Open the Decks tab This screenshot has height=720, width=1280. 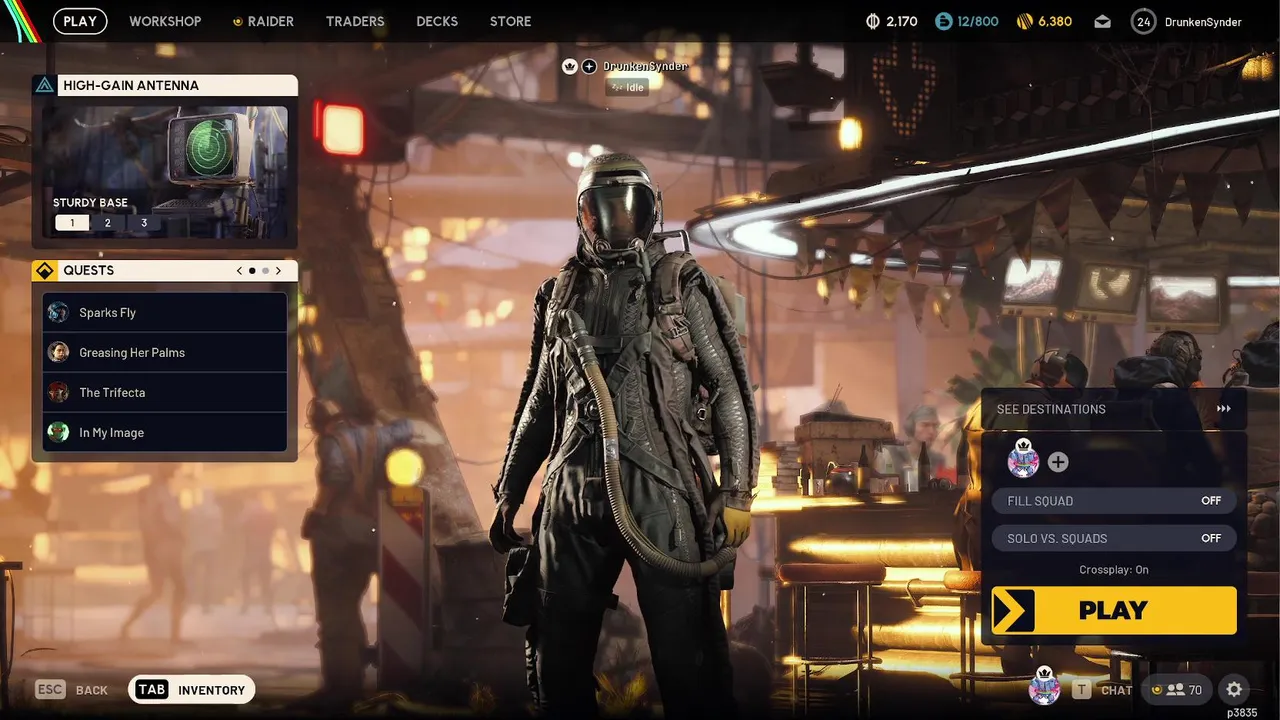point(437,21)
